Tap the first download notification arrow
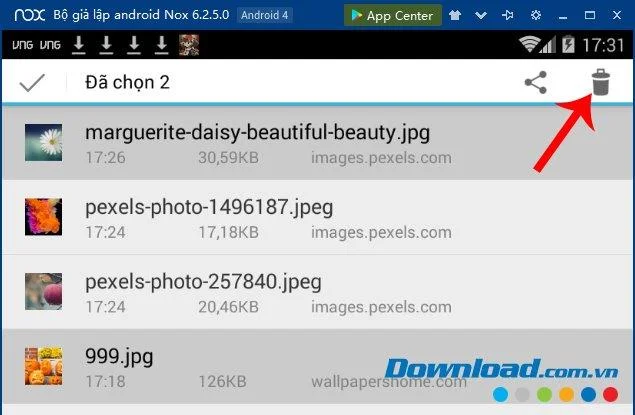Screen dimensions: 635x415 (x=79, y=45)
